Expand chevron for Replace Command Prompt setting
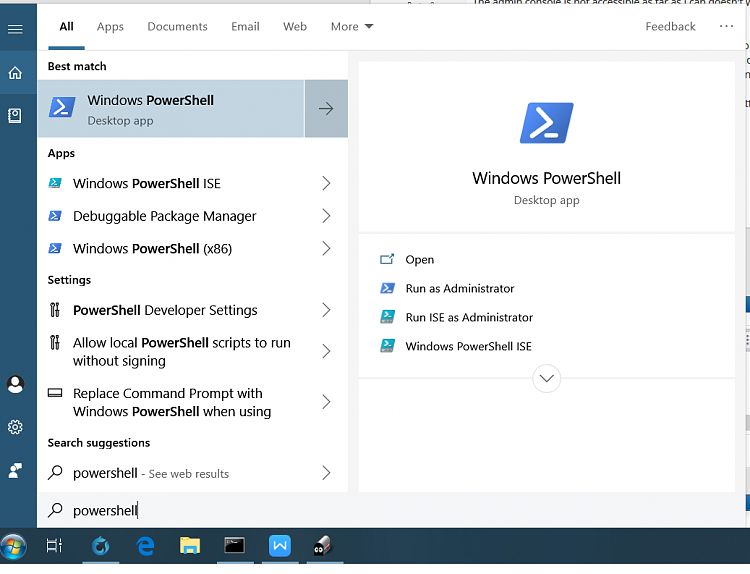The height and width of the screenshot is (574, 750). 326,402
